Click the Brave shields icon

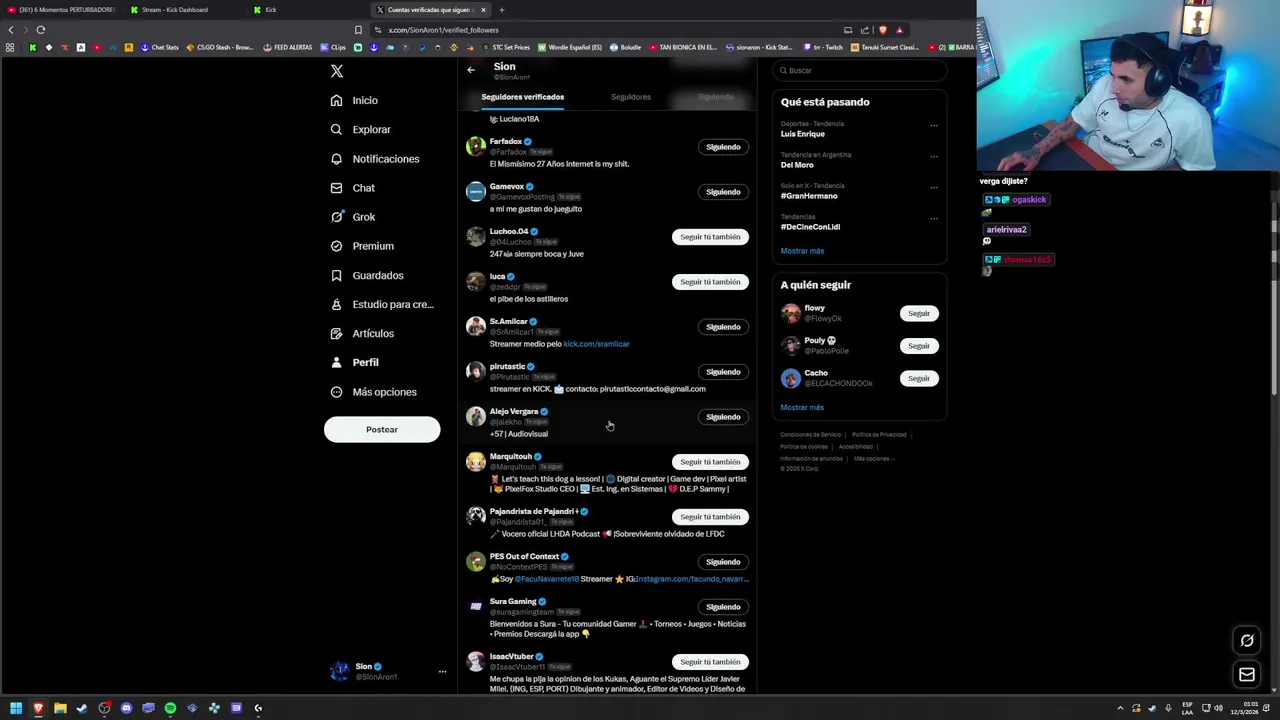click(x=882, y=30)
